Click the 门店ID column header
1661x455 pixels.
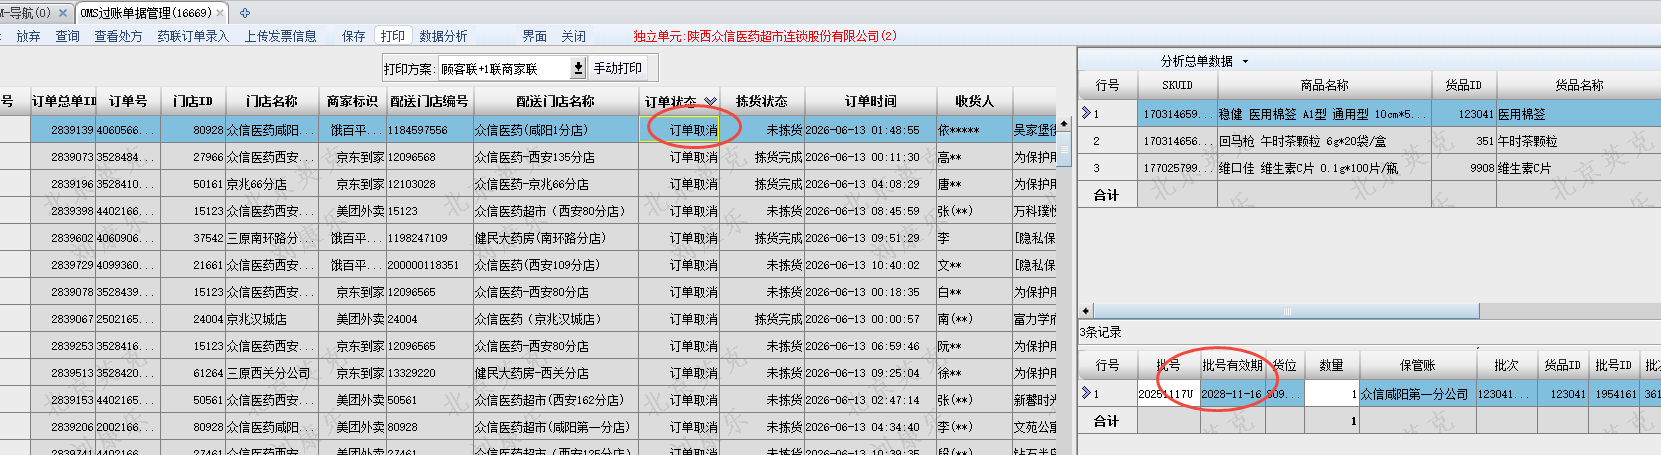pyautogui.click(x=193, y=101)
